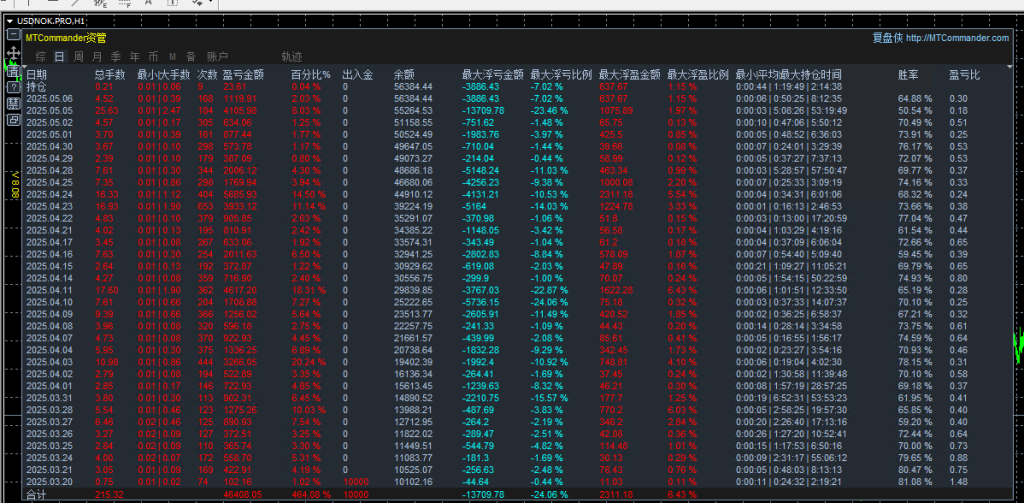The image size is (1024, 503).
Task: Expand the USDNOK.PRO,H1 chart title arrow
Action: click(9, 20)
